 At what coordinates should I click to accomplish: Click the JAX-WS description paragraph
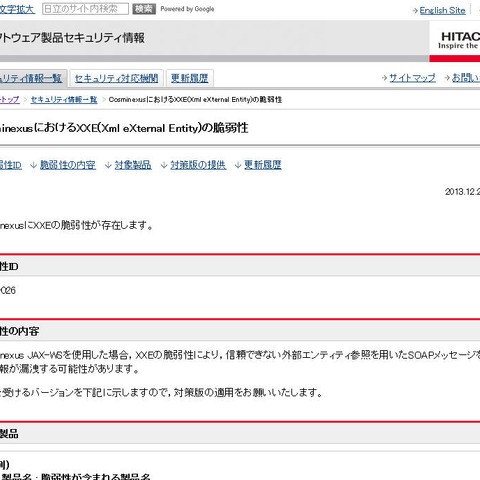(x=240, y=362)
